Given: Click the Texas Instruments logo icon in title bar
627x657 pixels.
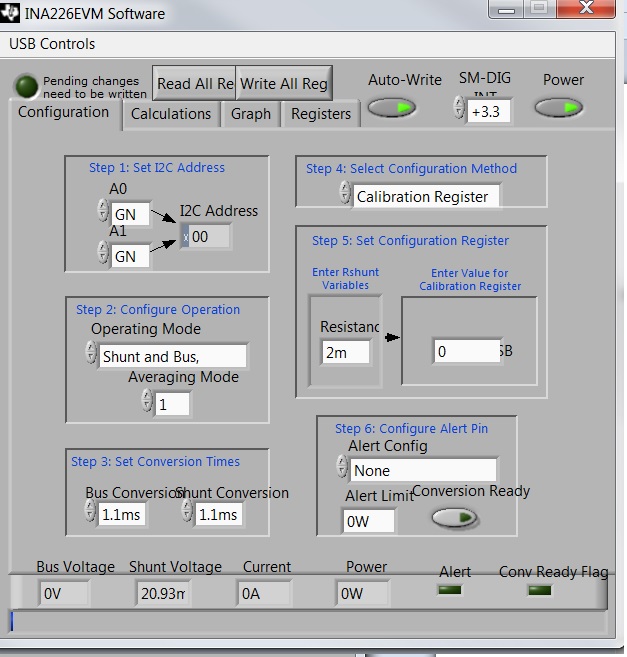Looking at the screenshot, I should [9, 13].
